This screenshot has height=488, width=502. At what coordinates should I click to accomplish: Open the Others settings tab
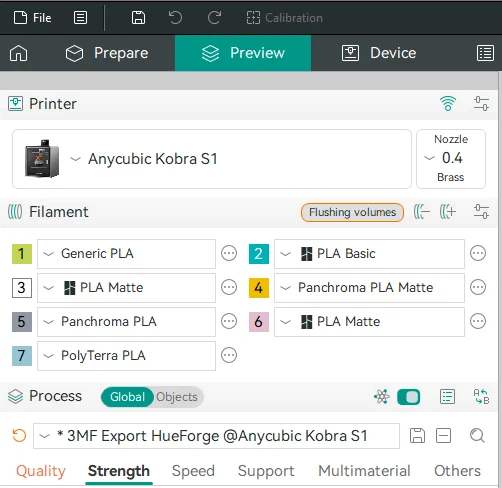[x=457, y=471]
